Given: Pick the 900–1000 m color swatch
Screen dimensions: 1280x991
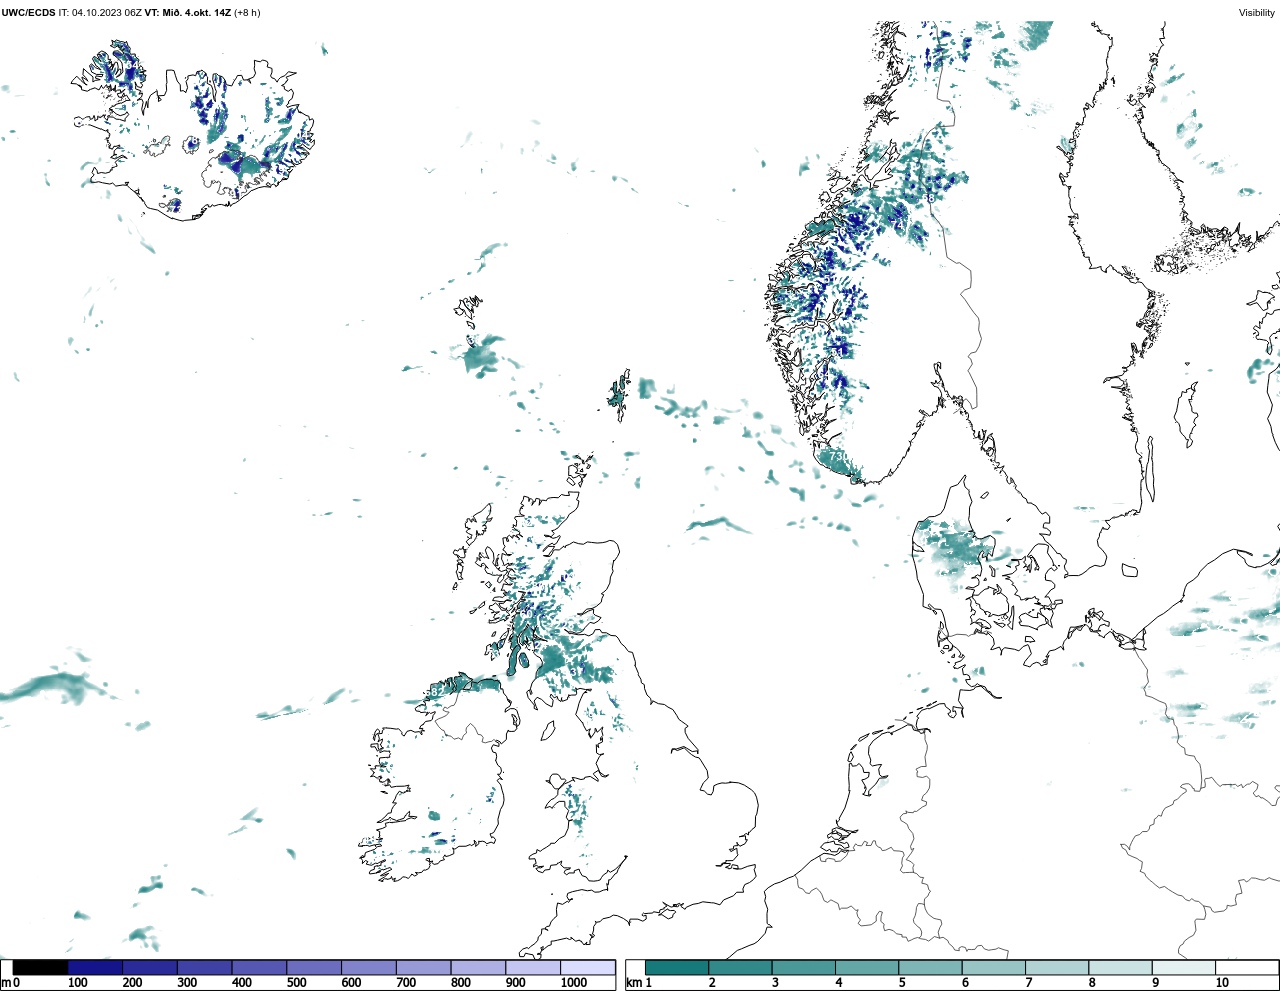Looking at the screenshot, I should (533, 968).
